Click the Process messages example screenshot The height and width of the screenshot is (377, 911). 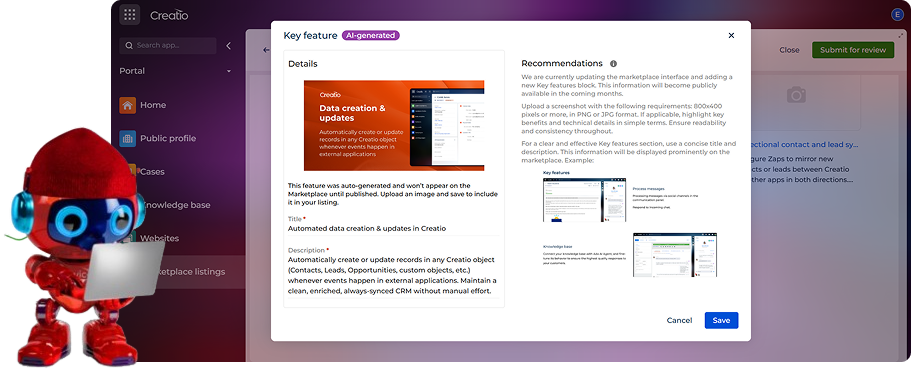click(584, 200)
